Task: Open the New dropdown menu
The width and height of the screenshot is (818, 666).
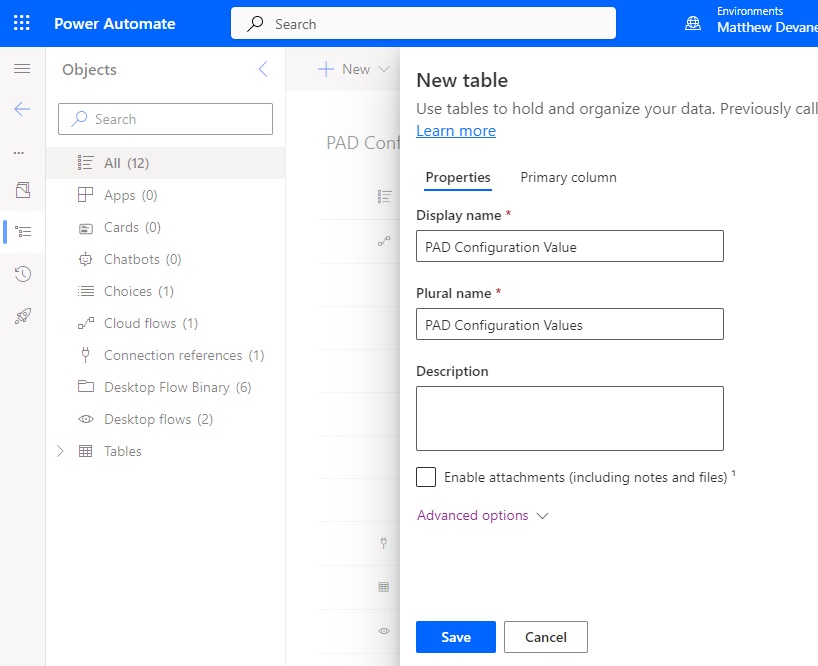Action: point(354,69)
